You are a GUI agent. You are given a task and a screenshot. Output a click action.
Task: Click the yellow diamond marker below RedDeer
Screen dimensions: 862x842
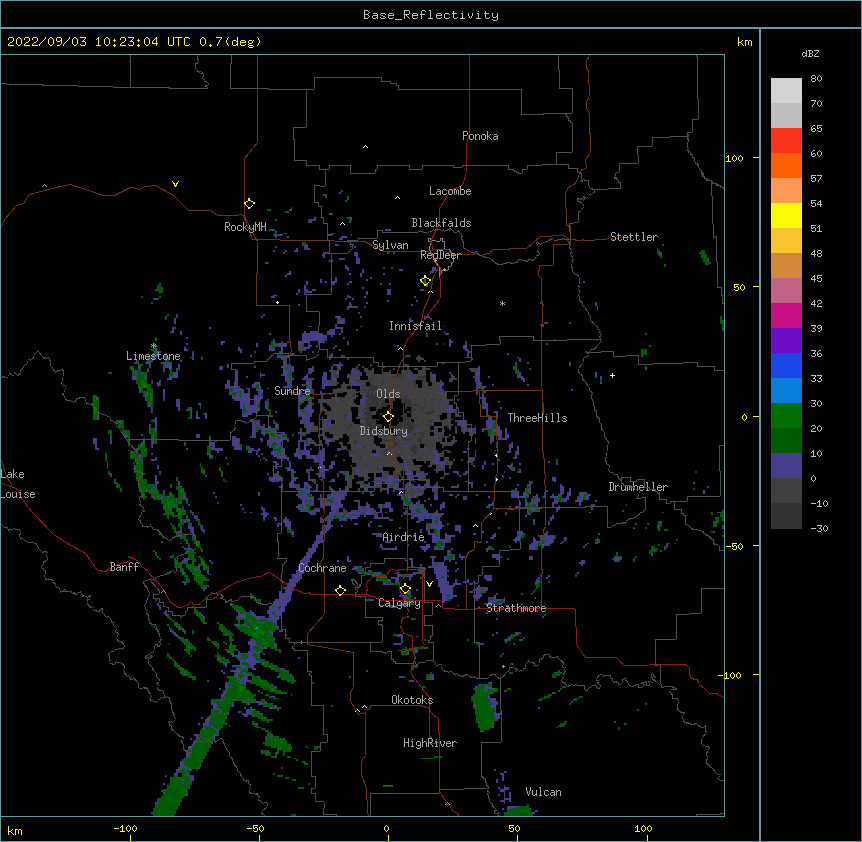pos(425,281)
